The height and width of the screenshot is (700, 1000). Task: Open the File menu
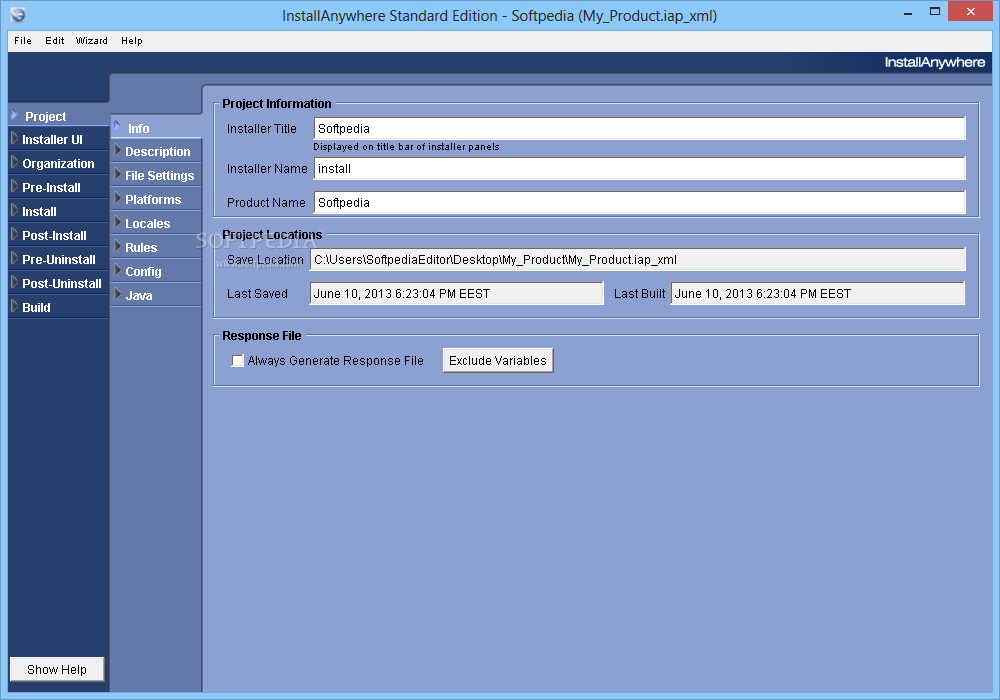[23, 41]
